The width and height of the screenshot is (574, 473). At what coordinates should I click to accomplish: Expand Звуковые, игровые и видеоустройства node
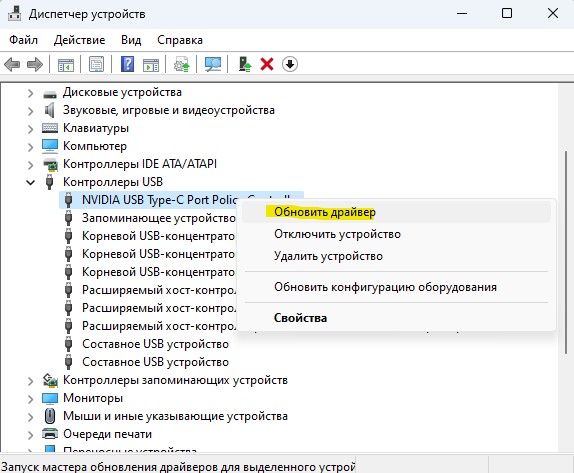tap(31, 110)
